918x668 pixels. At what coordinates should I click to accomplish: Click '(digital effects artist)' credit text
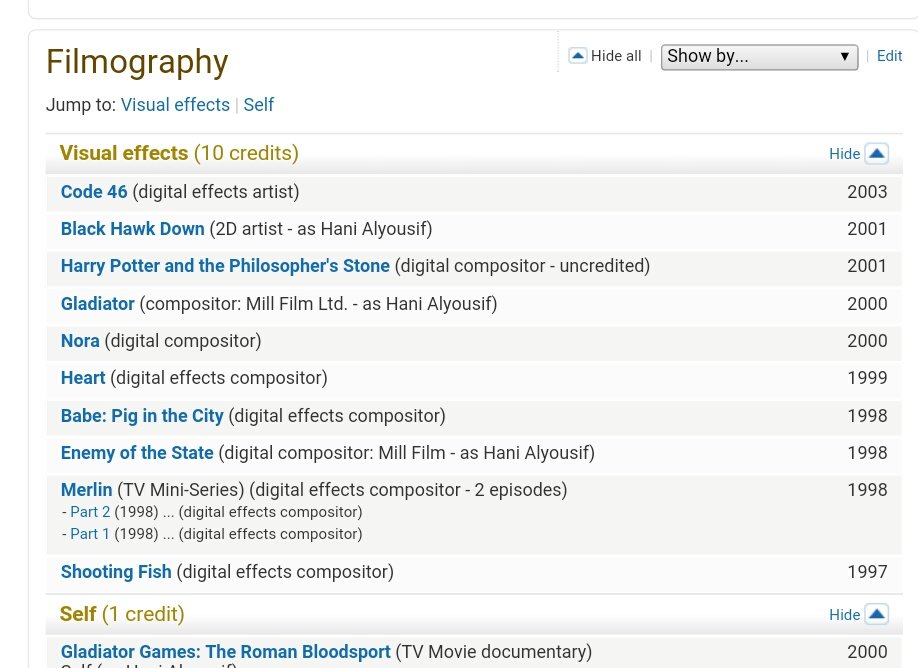click(216, 192)
